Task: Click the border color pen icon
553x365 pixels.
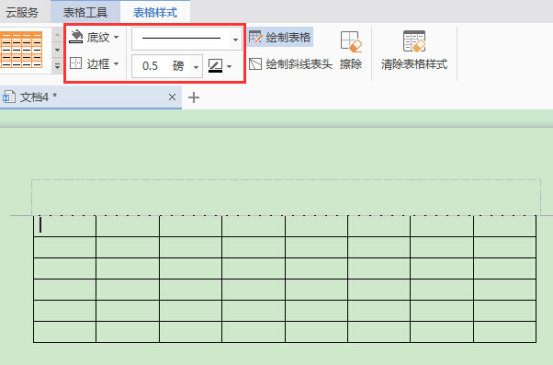Action: (x=215, y=66)
